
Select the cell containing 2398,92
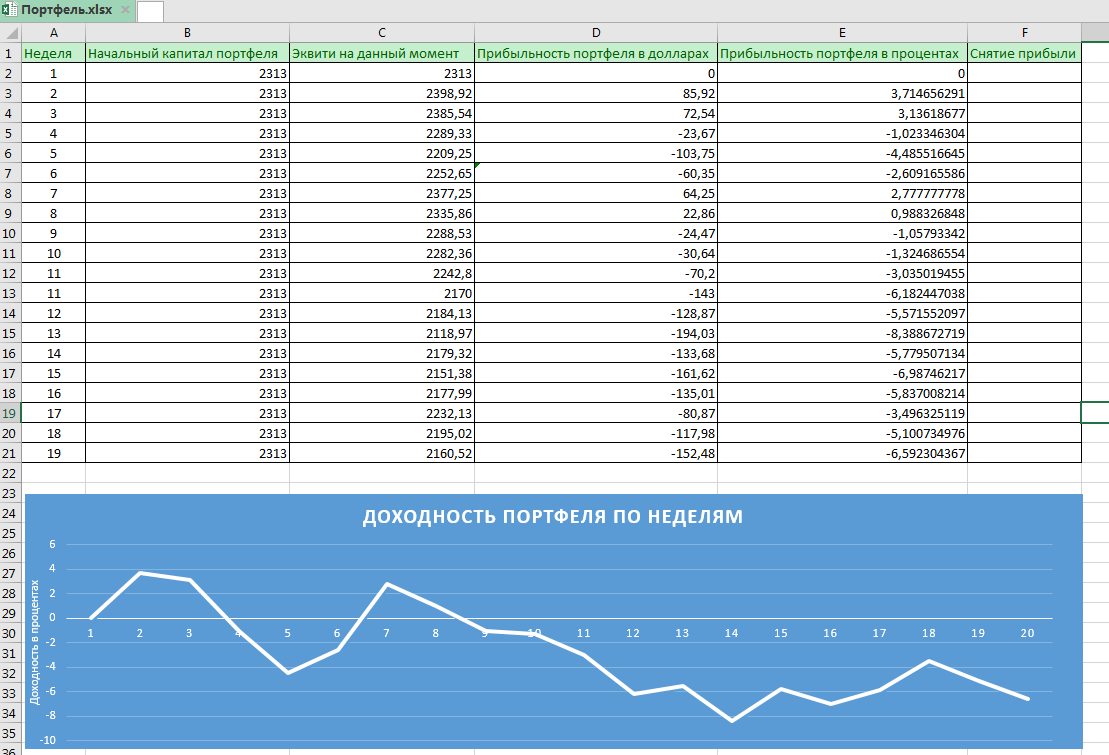pos(381,93)
